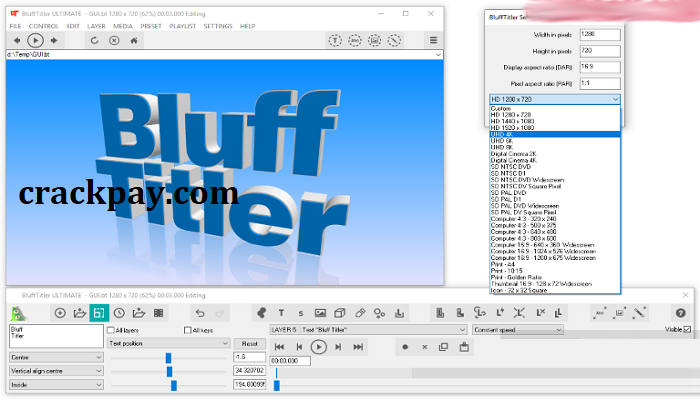Toggle the All layers checkbox

[x=111, y=330]
